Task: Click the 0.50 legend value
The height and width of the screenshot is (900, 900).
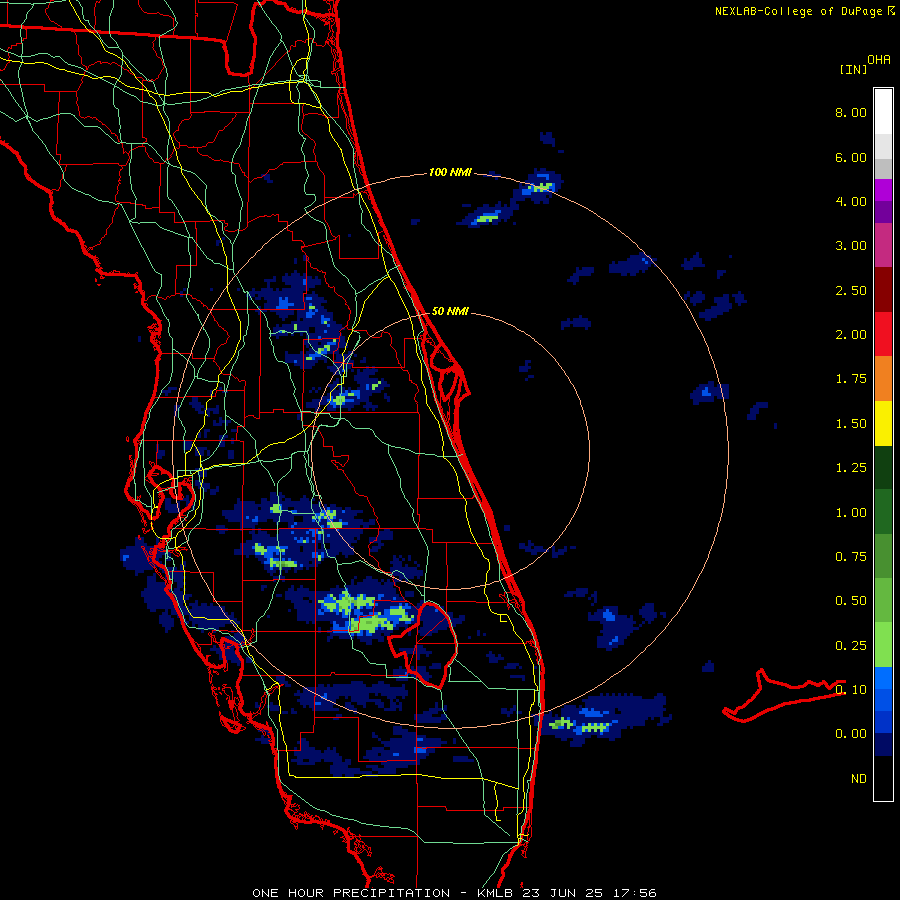Action: [x=851, y=601]
